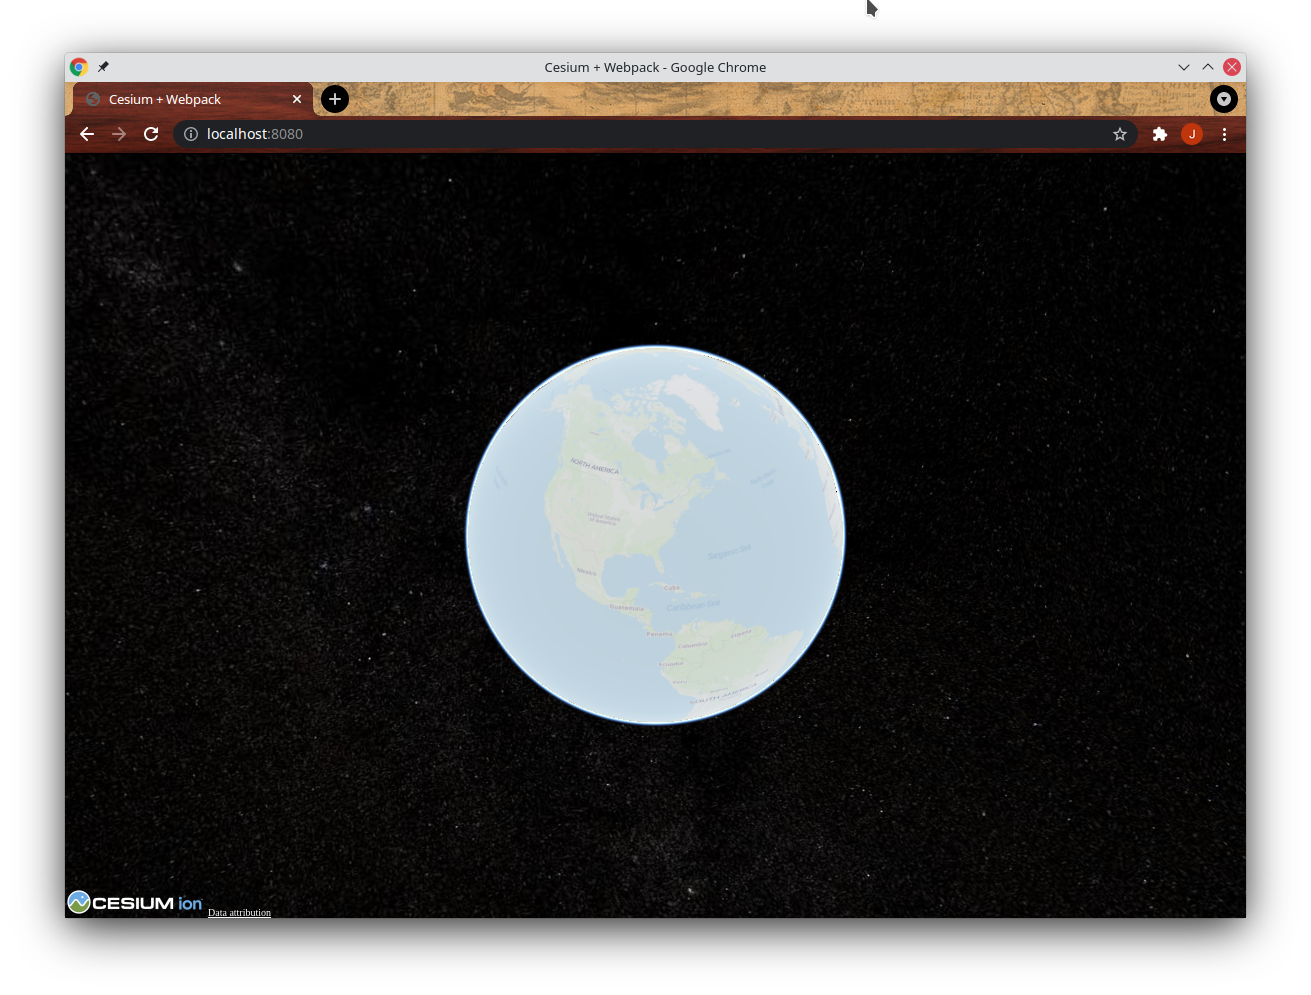Image resolution: width=1311 pixels, height=995 pixels.
Task: Open a new tab with plus button
Action: pos(335,99)
